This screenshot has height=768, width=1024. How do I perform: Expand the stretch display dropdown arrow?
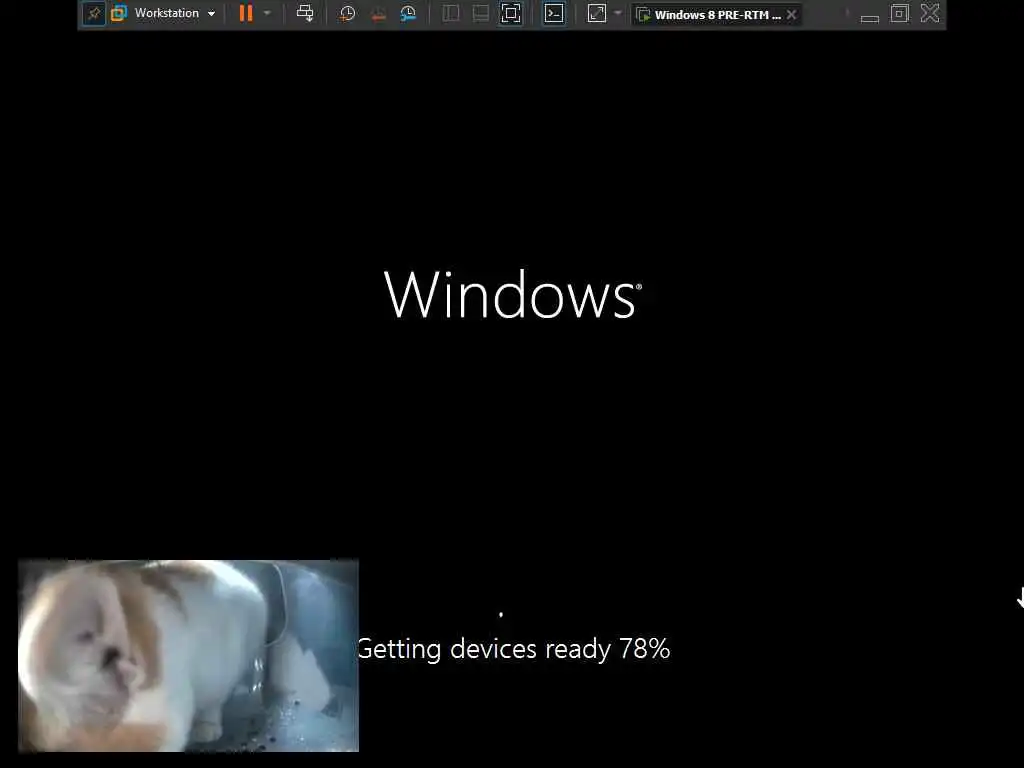click(x=618, y=13)
